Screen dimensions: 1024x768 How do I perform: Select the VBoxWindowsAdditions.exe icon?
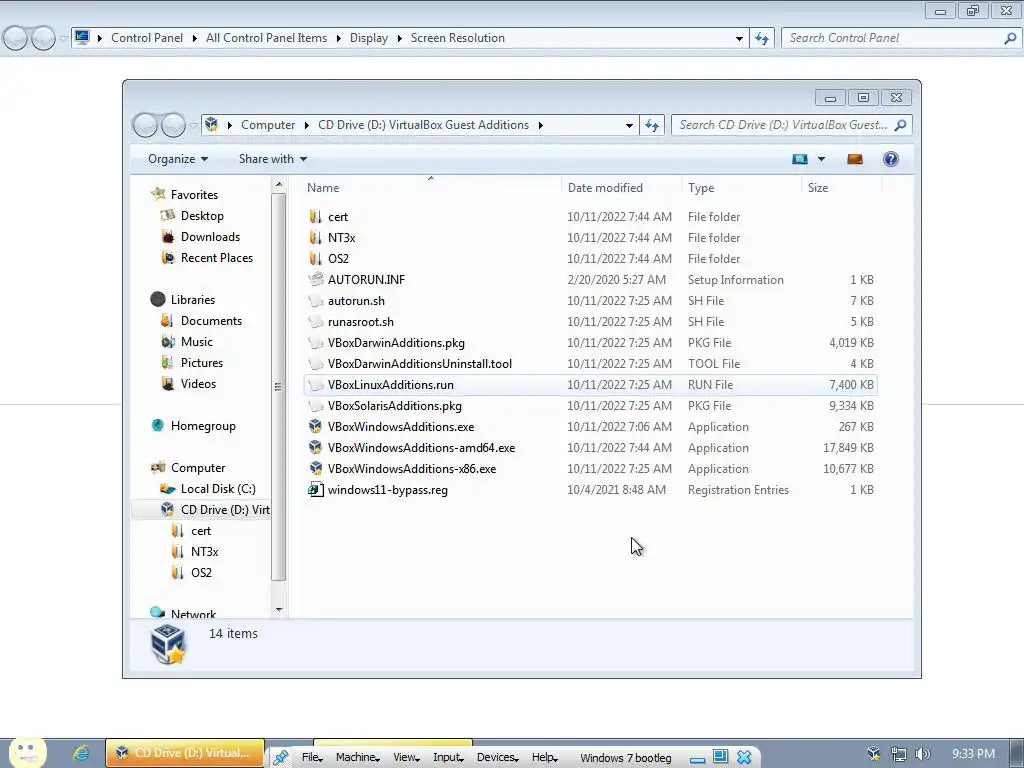coord(315,426)
